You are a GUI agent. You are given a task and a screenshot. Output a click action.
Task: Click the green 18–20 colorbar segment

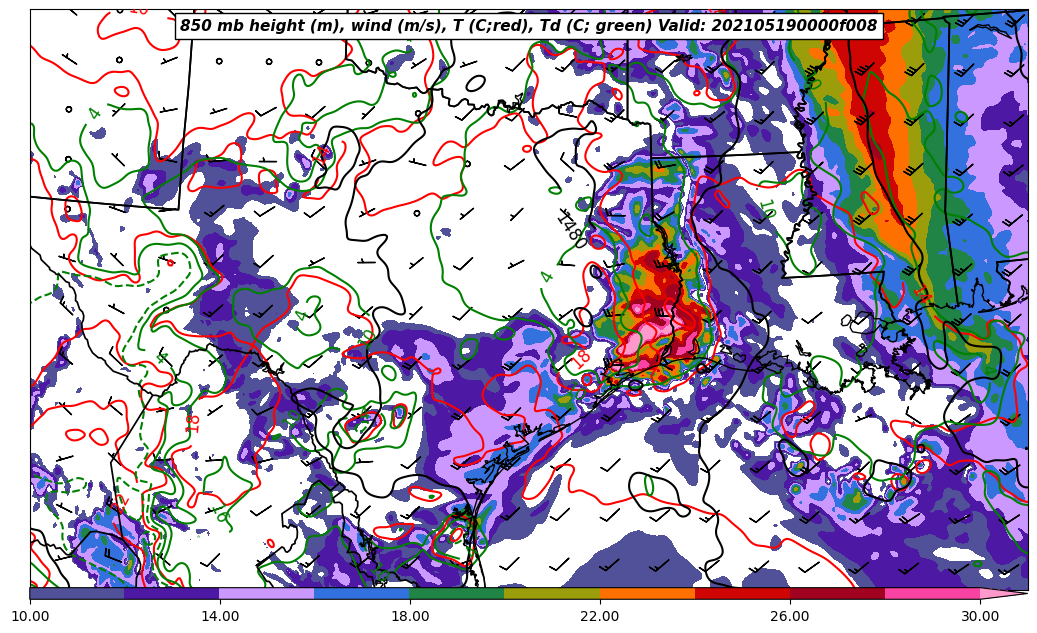pyautogui.click(x=457, y=593)
